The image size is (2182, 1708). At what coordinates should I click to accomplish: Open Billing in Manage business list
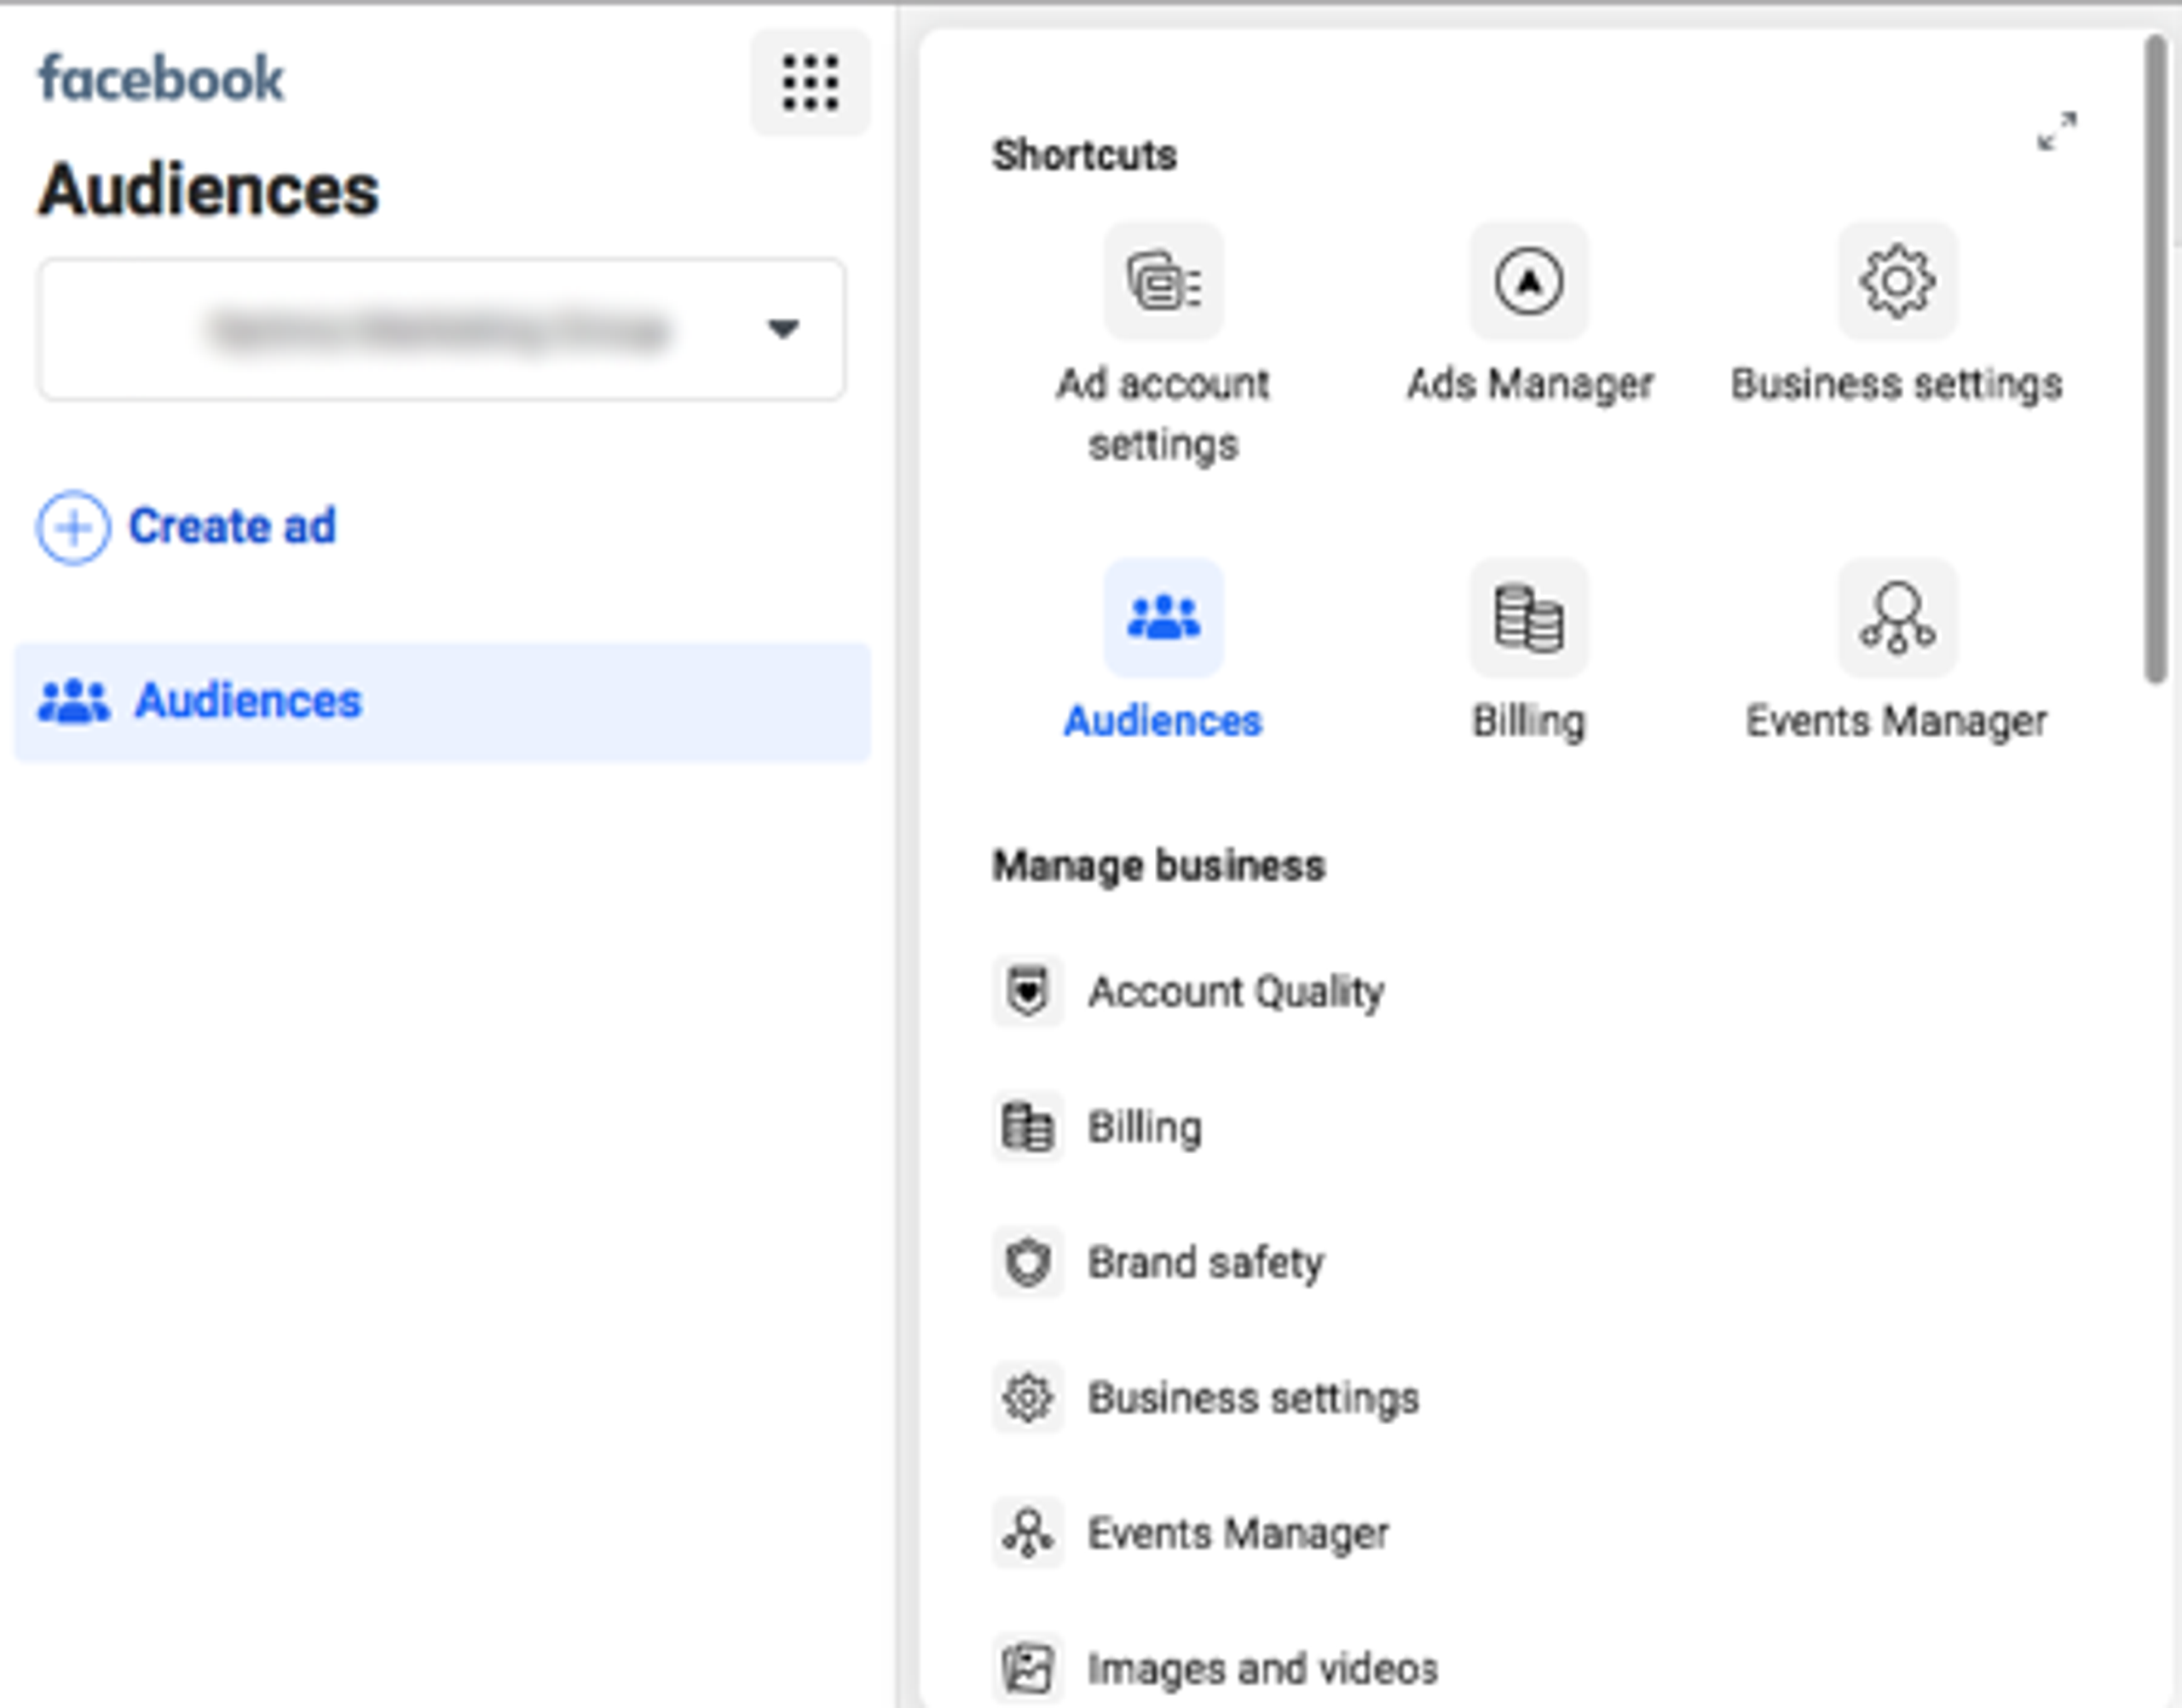pos(1144,1127)
